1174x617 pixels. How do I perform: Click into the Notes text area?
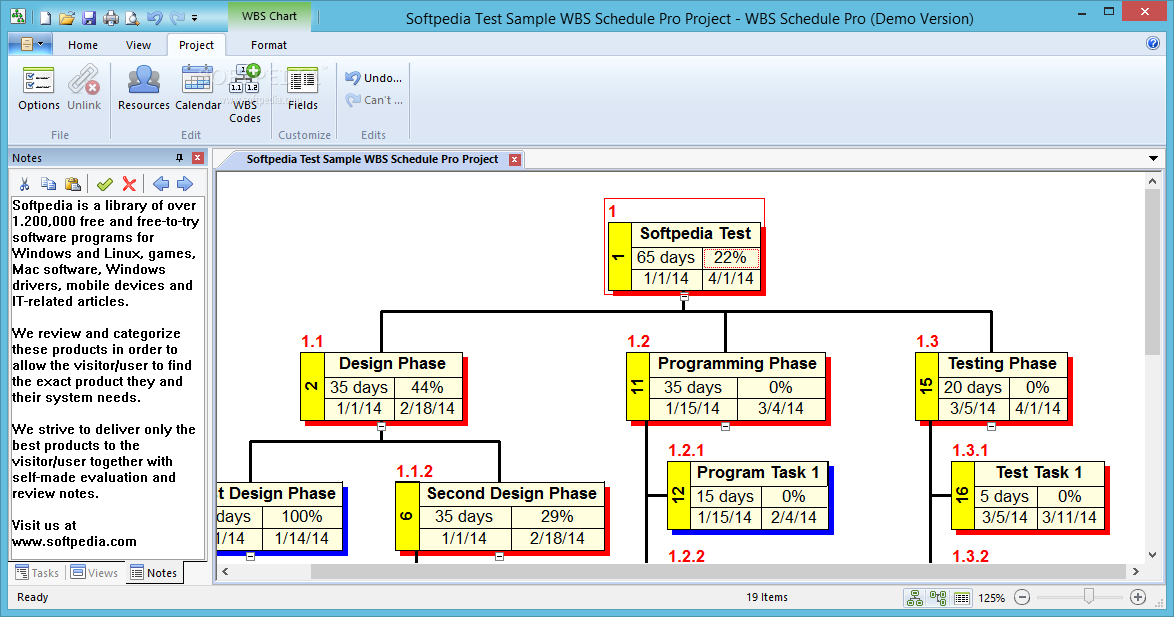(x=107, y=377)
